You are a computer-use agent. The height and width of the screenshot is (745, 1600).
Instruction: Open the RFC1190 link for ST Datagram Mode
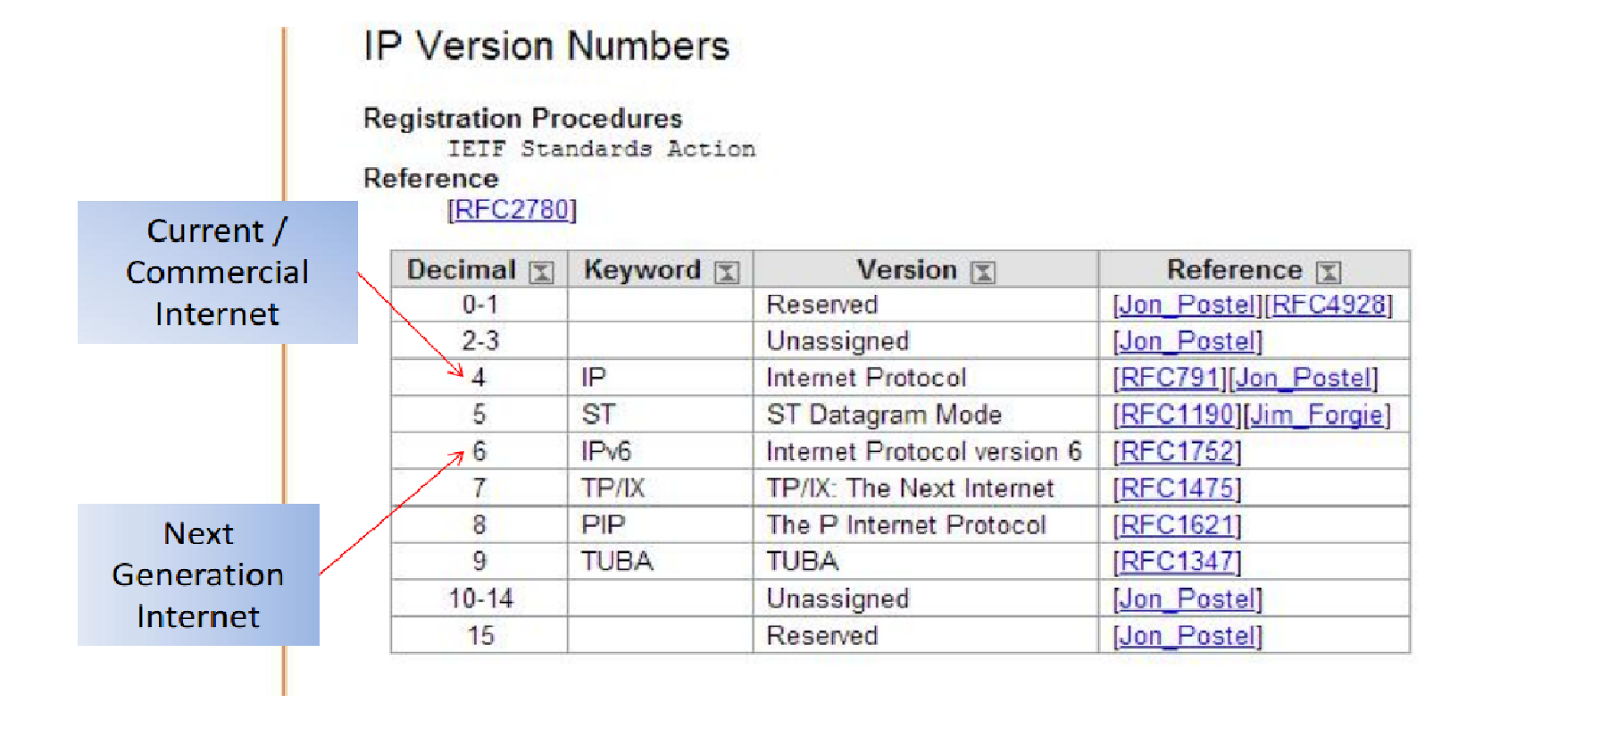click(x=1177, y=415)
